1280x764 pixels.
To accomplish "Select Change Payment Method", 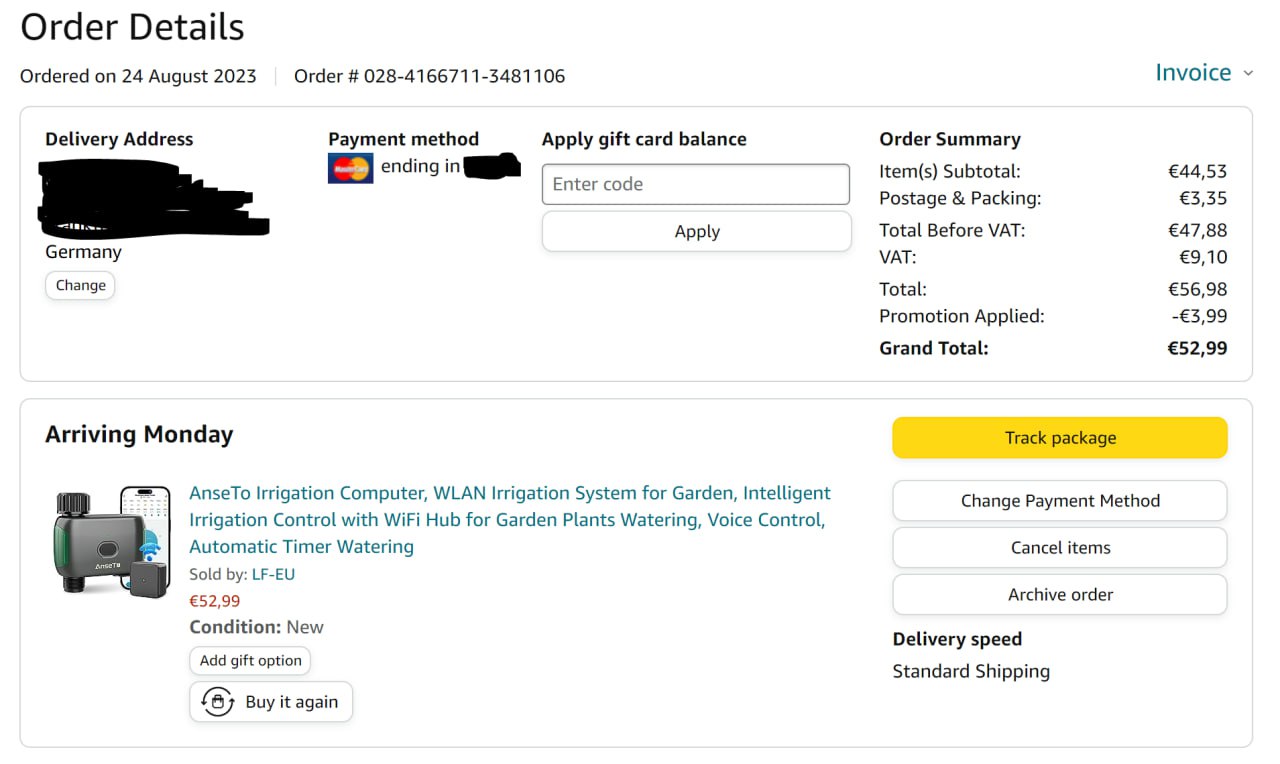I will (1059, 501).
